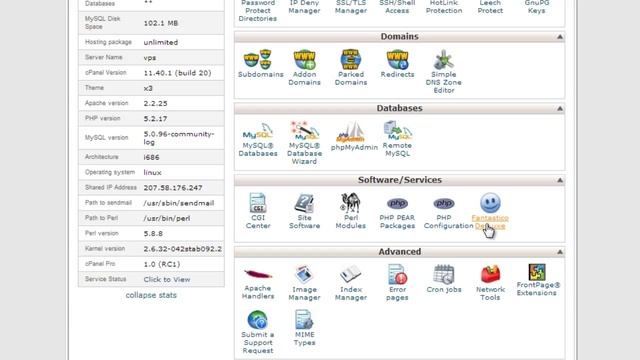Select the Operating system value linux
This screenshot has height=360, width=640.
point(152,173)
